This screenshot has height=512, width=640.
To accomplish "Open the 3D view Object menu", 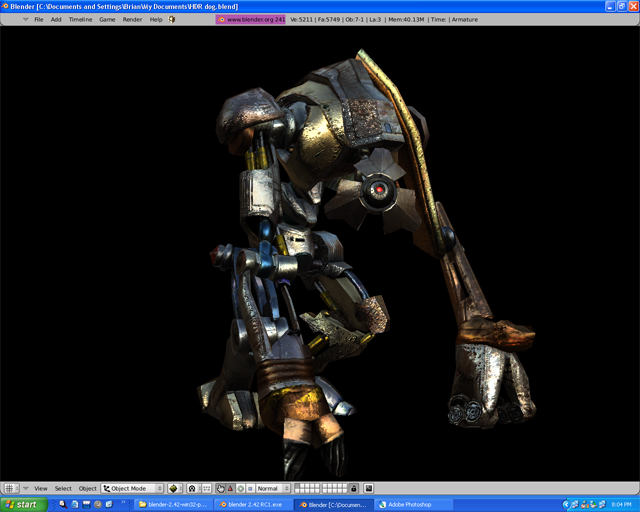I will click(88, 488).
